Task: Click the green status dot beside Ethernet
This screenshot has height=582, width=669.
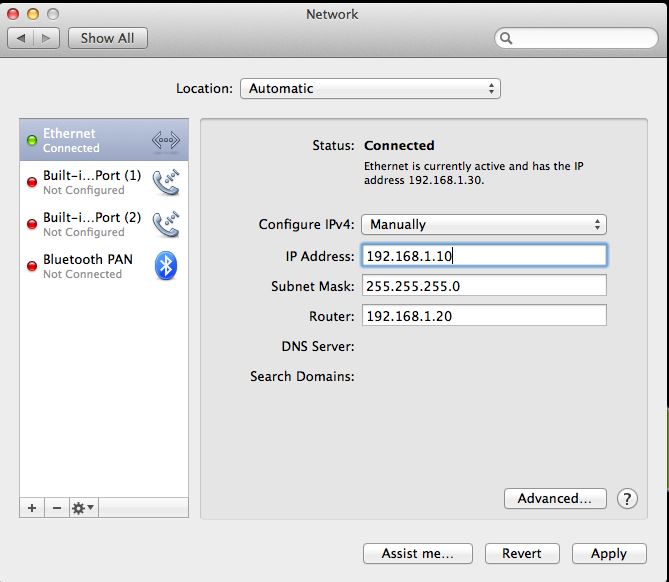Action: (x=32, y=140)
